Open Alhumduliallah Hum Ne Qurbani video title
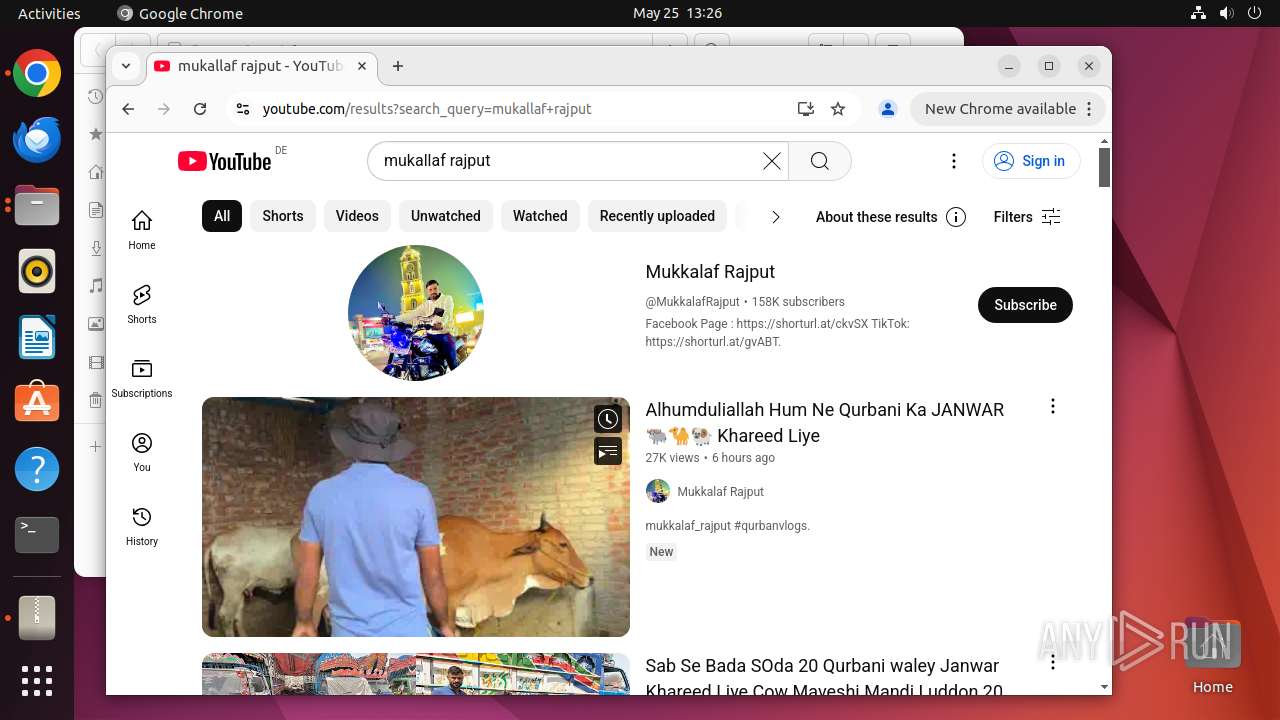The height and width of the screenshot is (720, 1280). 825,422
